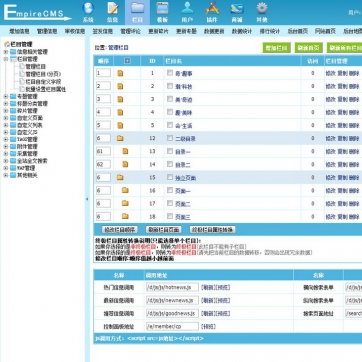Check the checkbox for column ID 1
Screen dimensions: 362x362
(170, 73)
